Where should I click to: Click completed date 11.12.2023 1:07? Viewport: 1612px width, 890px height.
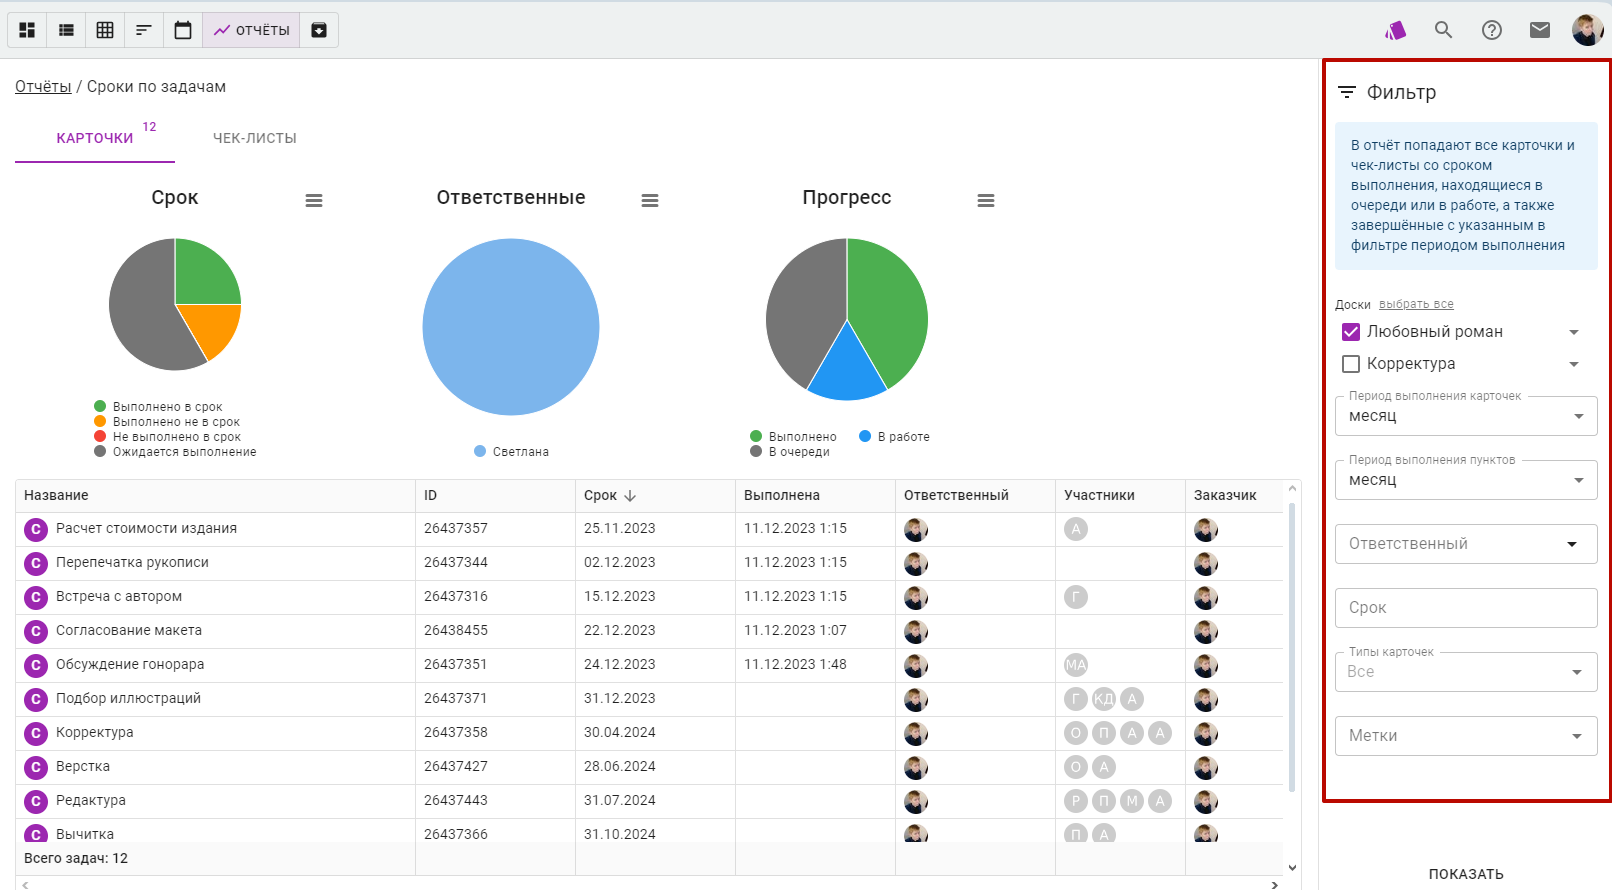(x=795, y=631)
